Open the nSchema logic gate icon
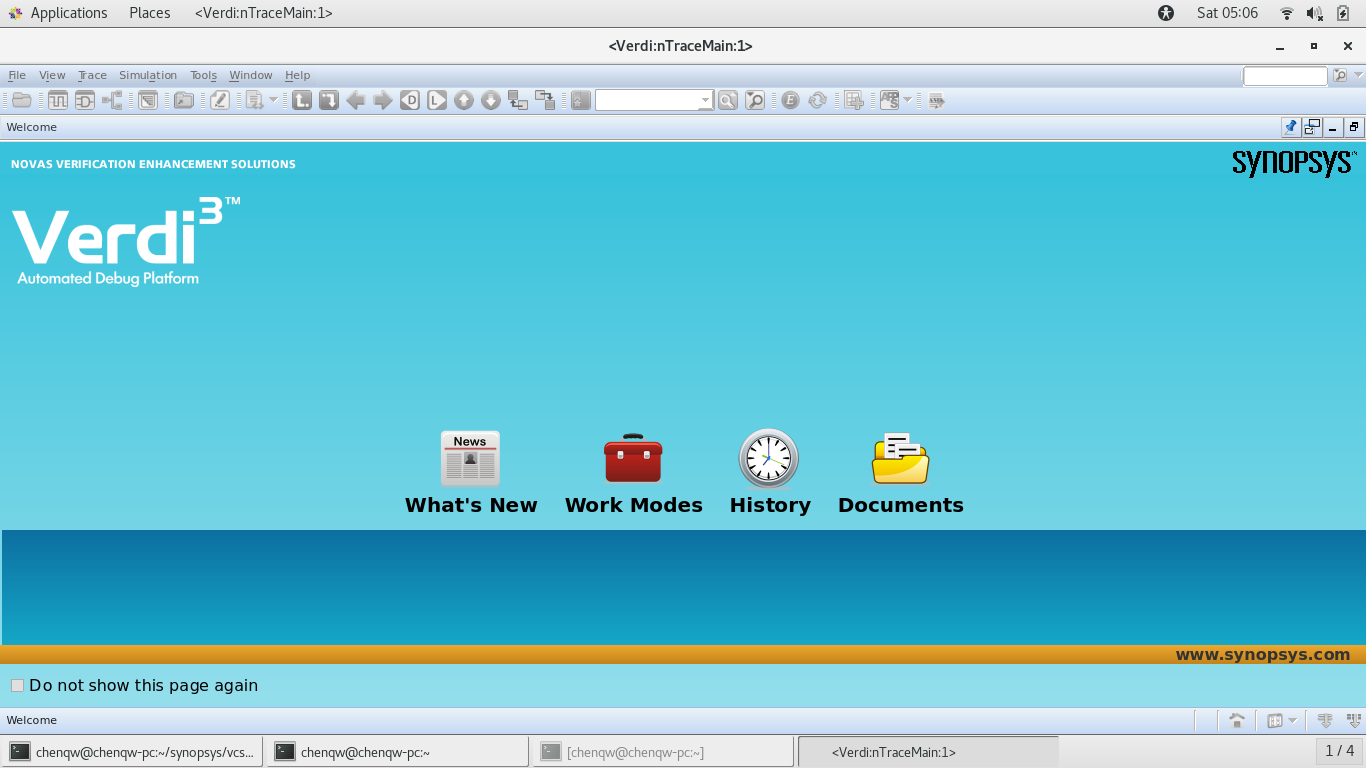The height and width of the screenshot is (768, 1366). [84, 100]
